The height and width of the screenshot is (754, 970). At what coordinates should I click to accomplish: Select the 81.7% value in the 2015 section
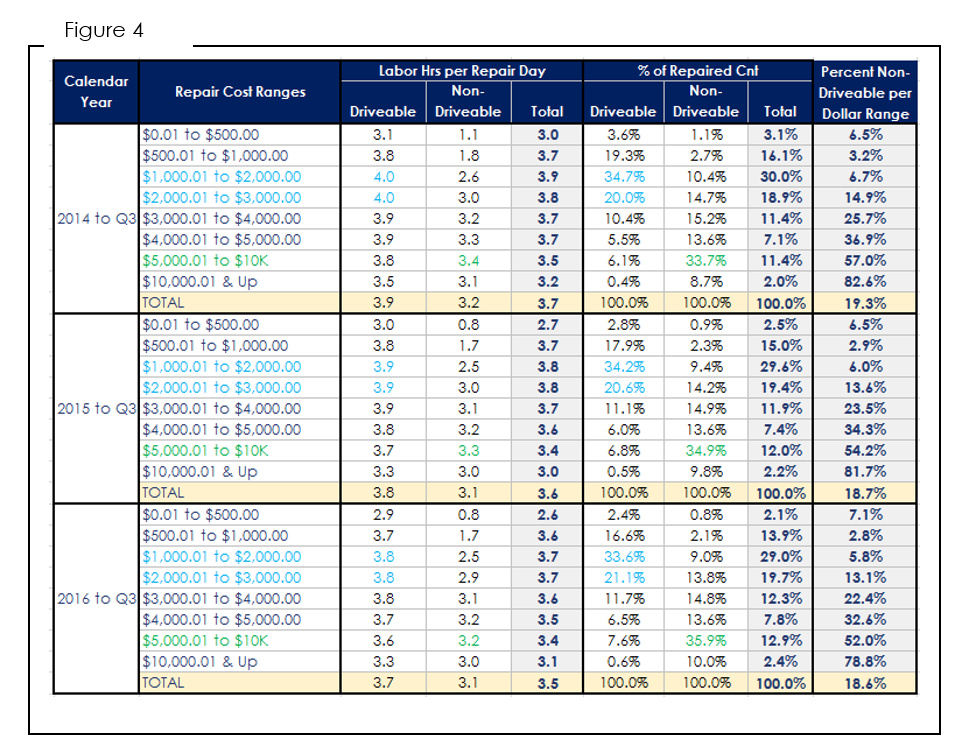coord(865,472)
